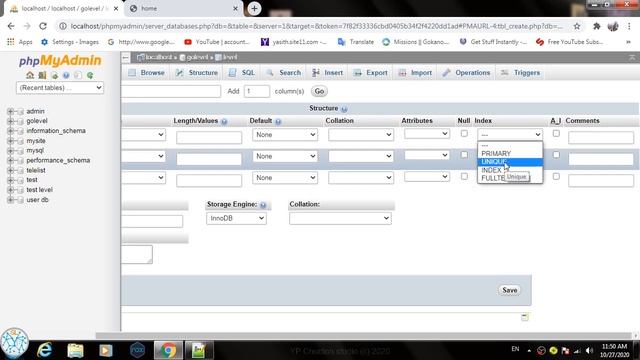Viewport: 640px width, 360px height.
Task: Reload the page in the browser
Action: [x=43, y=26]
